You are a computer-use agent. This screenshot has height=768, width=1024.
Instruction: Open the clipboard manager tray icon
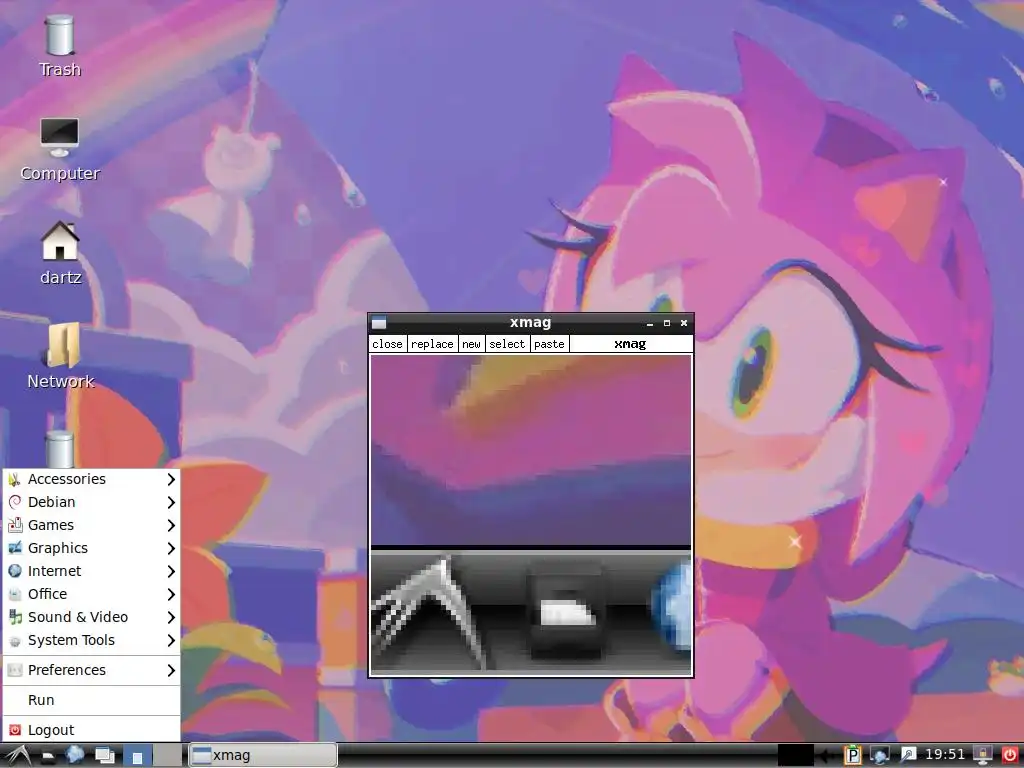(x=852, y=756)
